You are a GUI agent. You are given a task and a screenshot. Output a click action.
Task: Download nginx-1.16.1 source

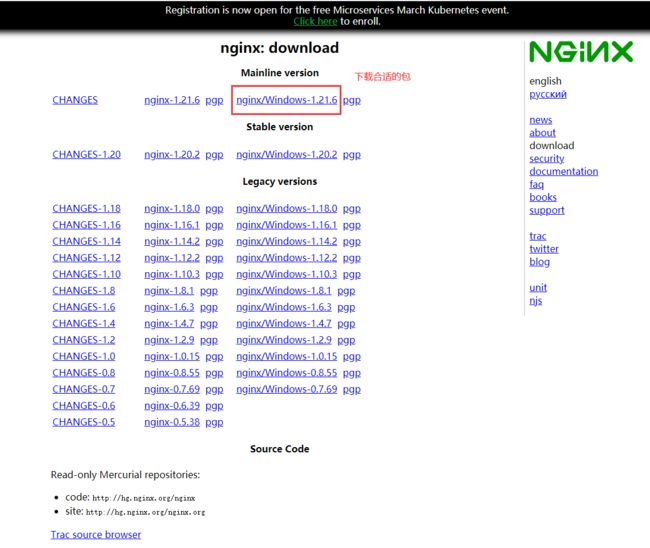tap(172, 225)
